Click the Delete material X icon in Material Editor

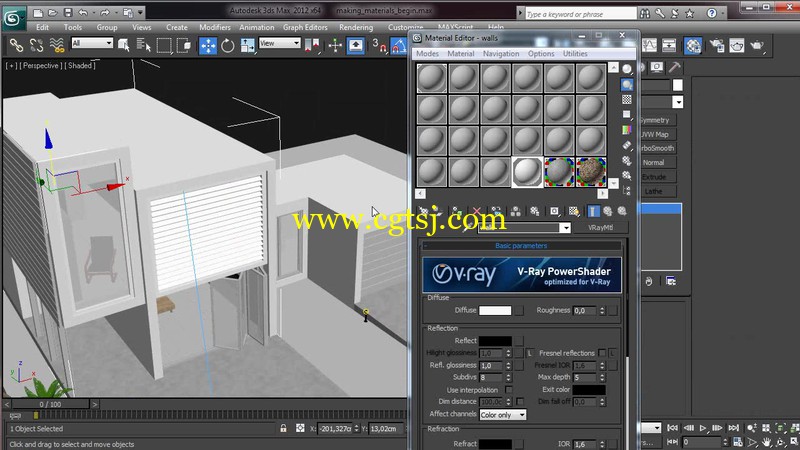click(477, 211)
